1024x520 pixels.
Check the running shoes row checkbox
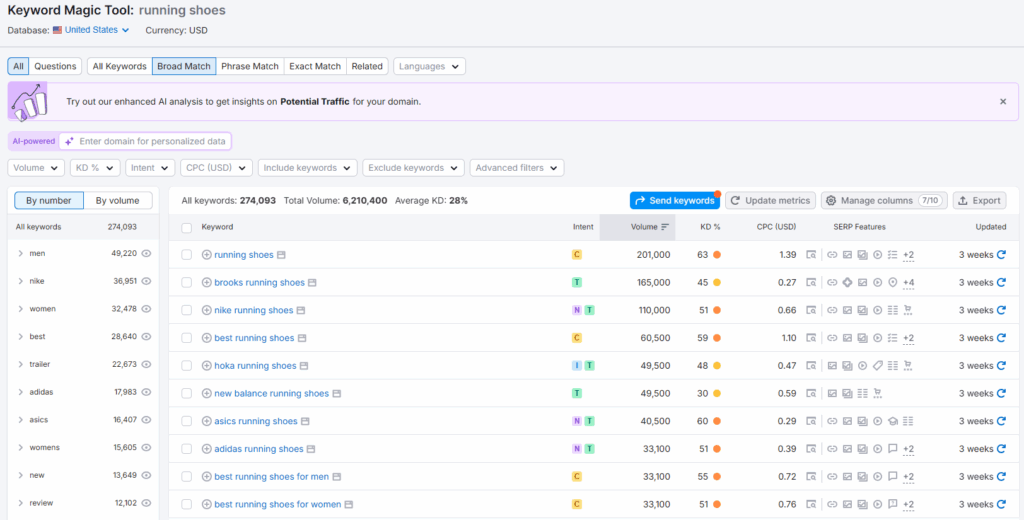tap(187, 255)
